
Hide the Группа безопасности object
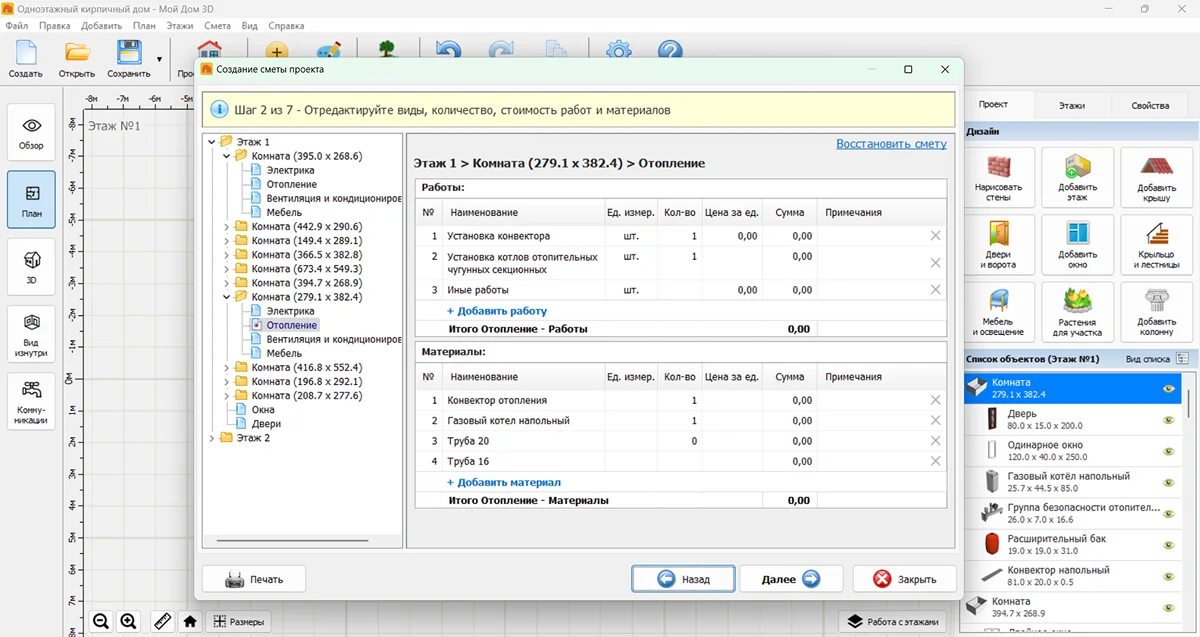pyautogui.click(x=1168, y=513)
